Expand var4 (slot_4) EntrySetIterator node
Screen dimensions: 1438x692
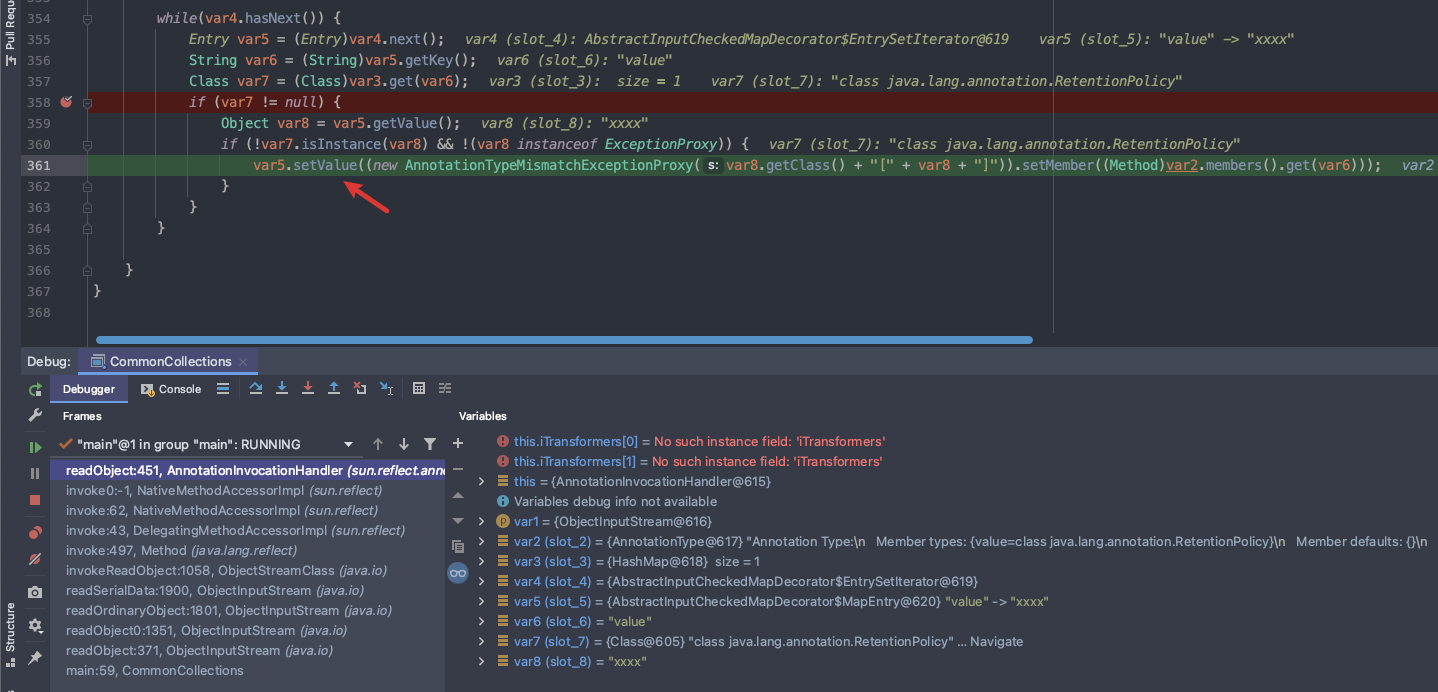coord(482,581)
